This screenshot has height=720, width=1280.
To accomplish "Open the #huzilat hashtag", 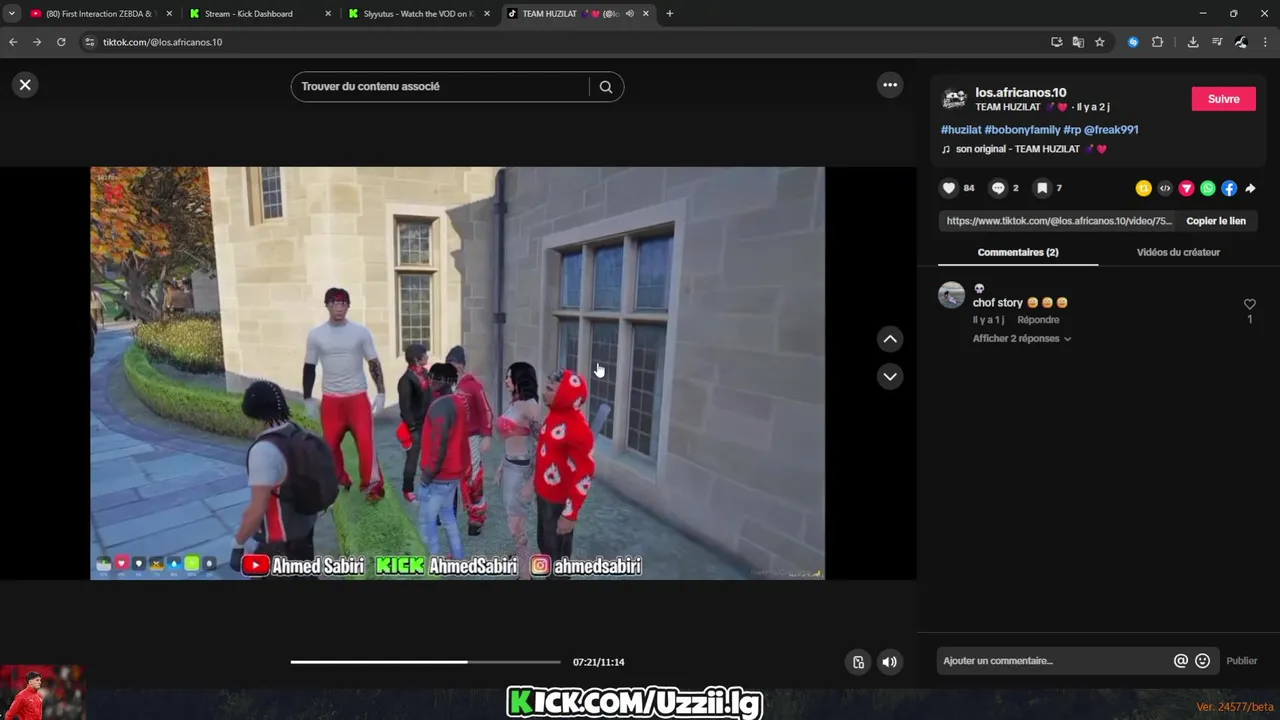I will click(961, 130).
